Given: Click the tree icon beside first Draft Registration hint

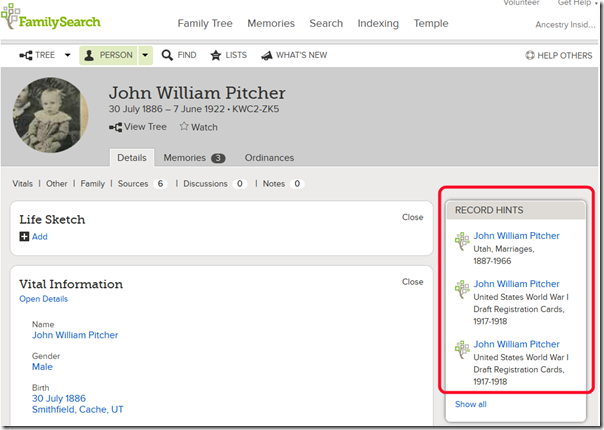Looking at the screenshot, I should point(462,289).
